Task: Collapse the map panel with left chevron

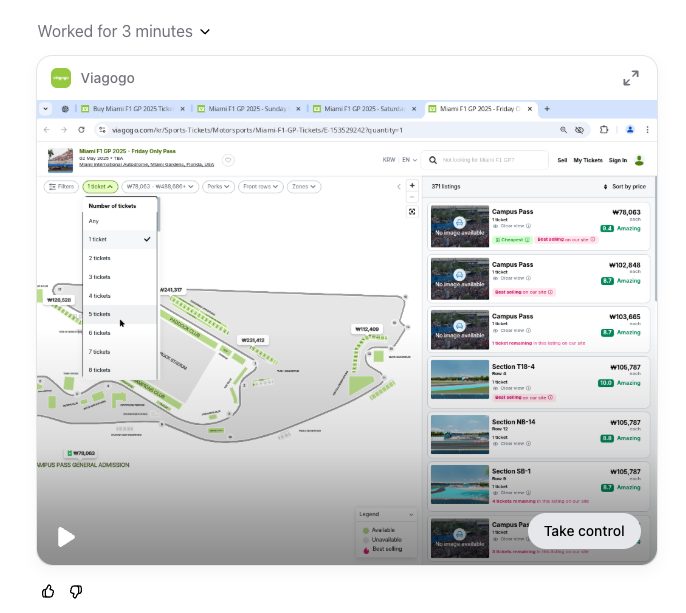Action: pos(399,187)
